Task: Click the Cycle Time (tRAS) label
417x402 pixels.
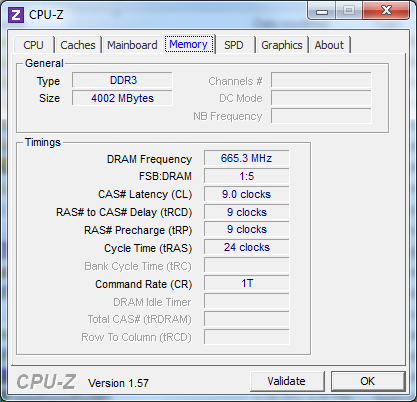Action: 148,248
